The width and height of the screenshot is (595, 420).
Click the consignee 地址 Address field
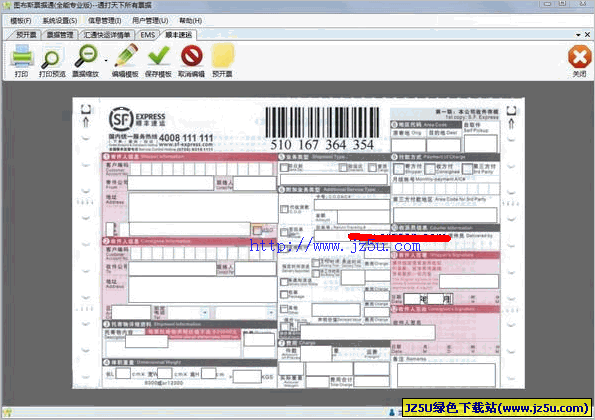click(203, 289)
